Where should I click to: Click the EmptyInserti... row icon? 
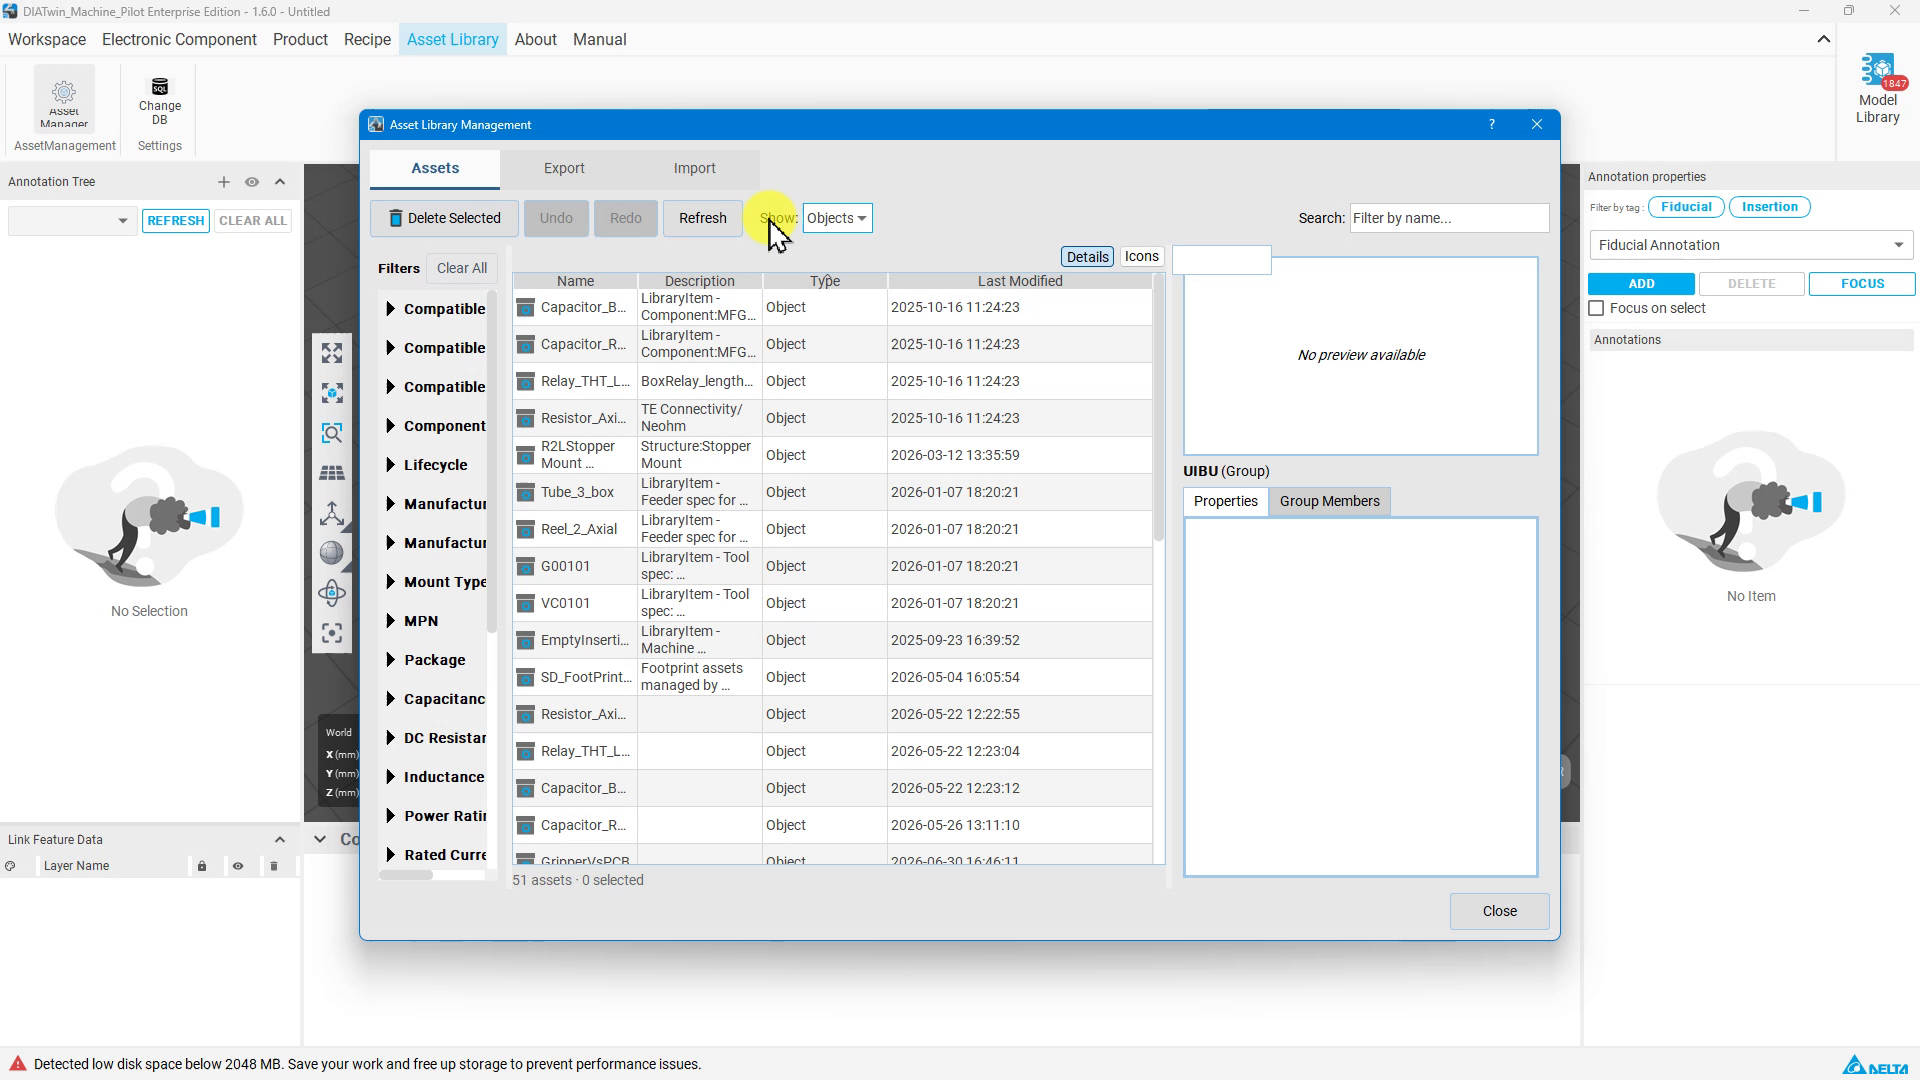point(525,640)
